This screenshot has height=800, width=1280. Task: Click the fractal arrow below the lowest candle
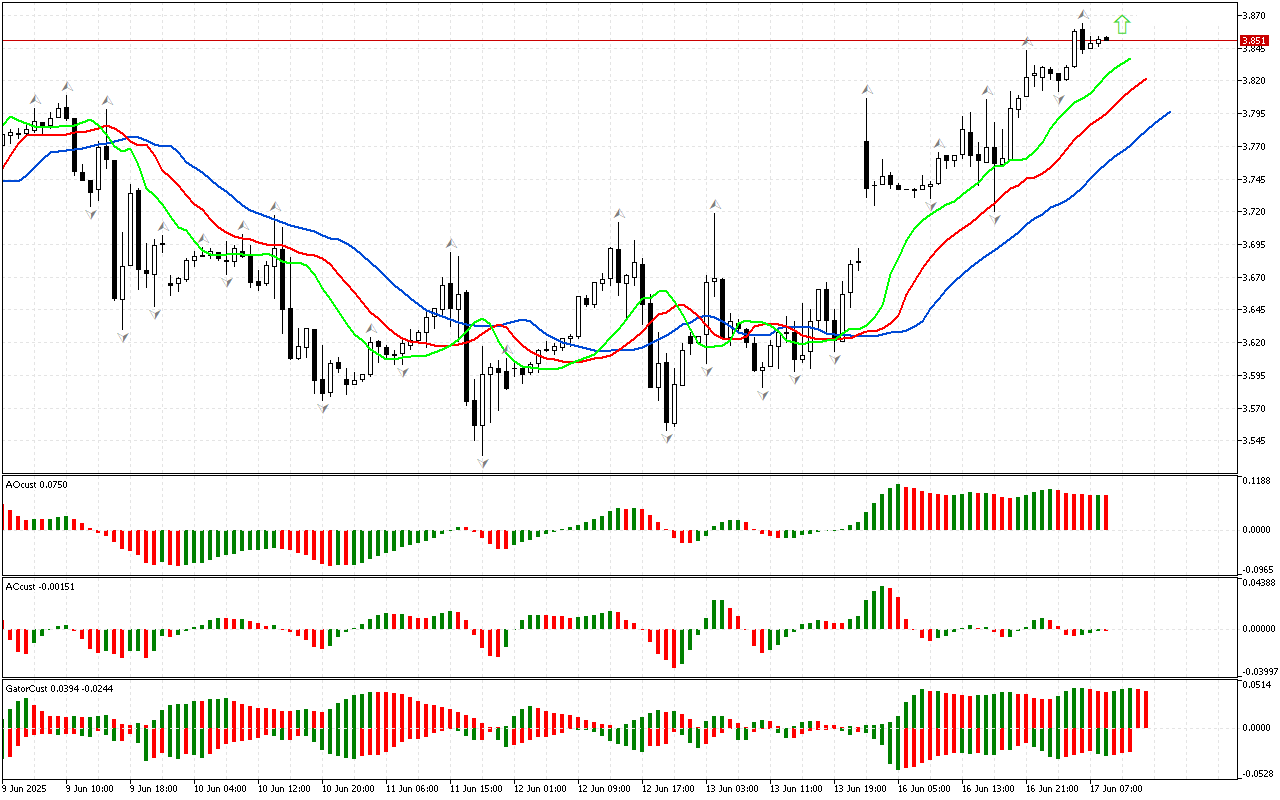pos(483,462)
